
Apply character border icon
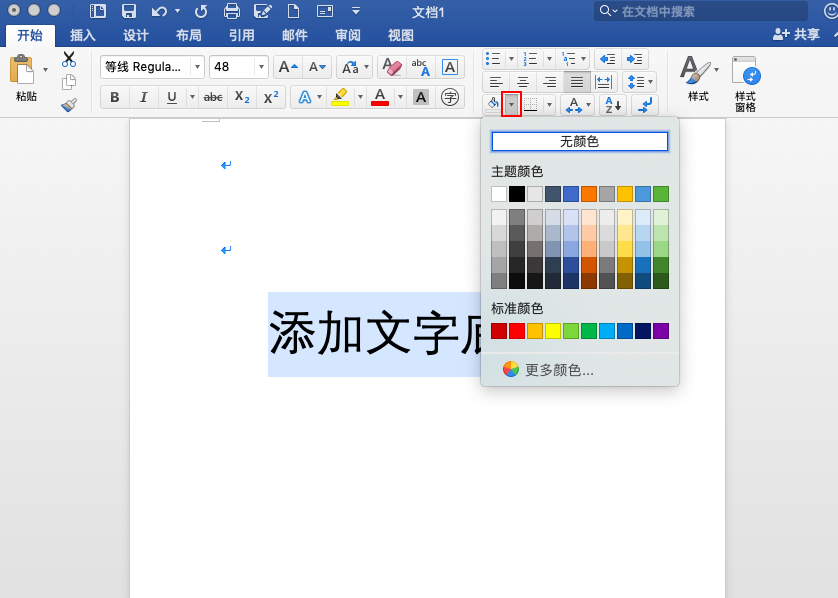tap(450, 67)
